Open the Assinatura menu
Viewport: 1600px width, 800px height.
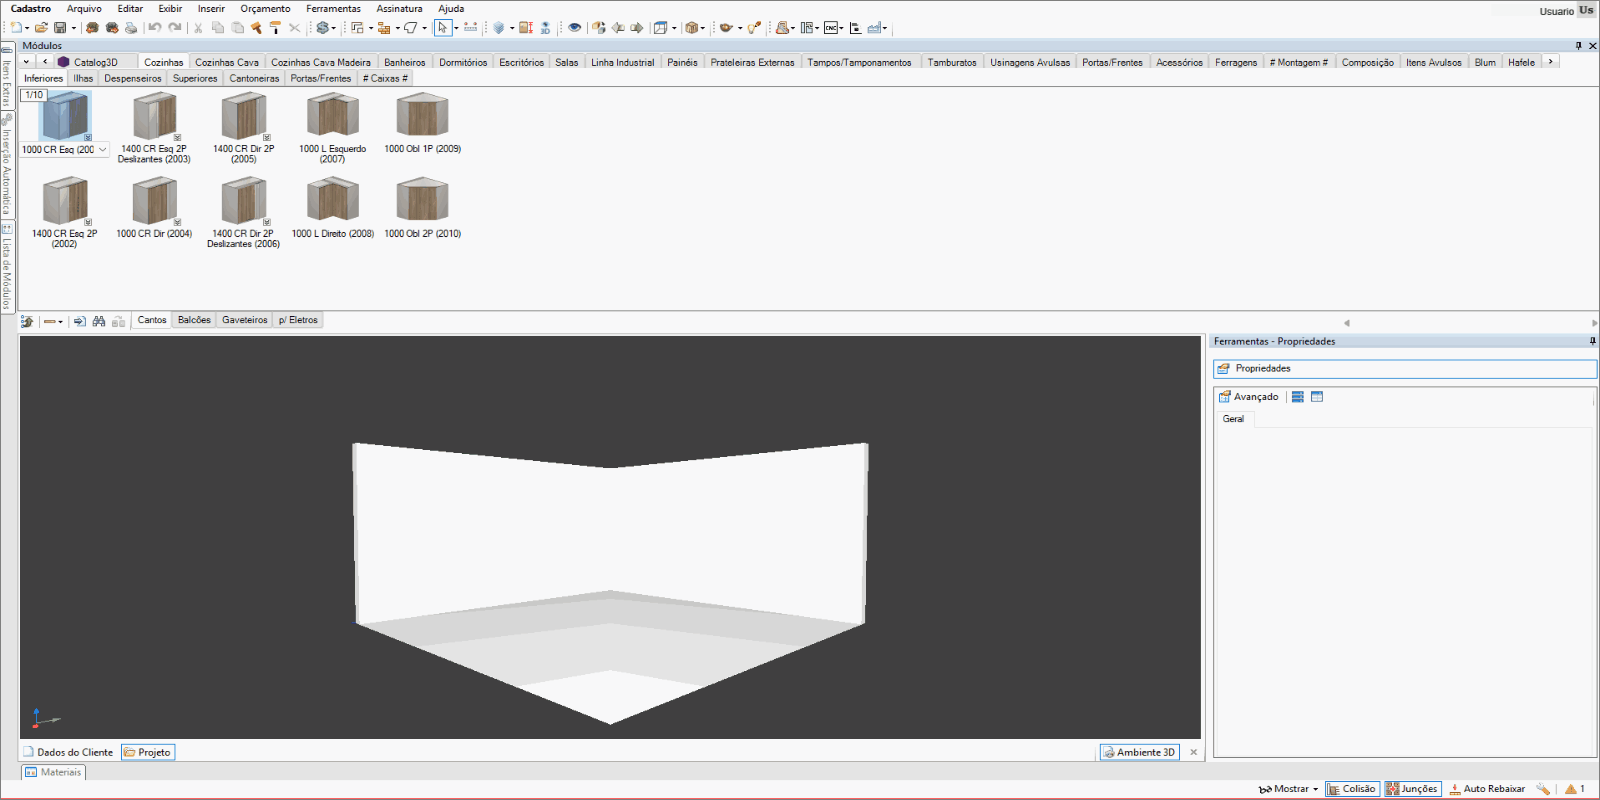(399, 8)
